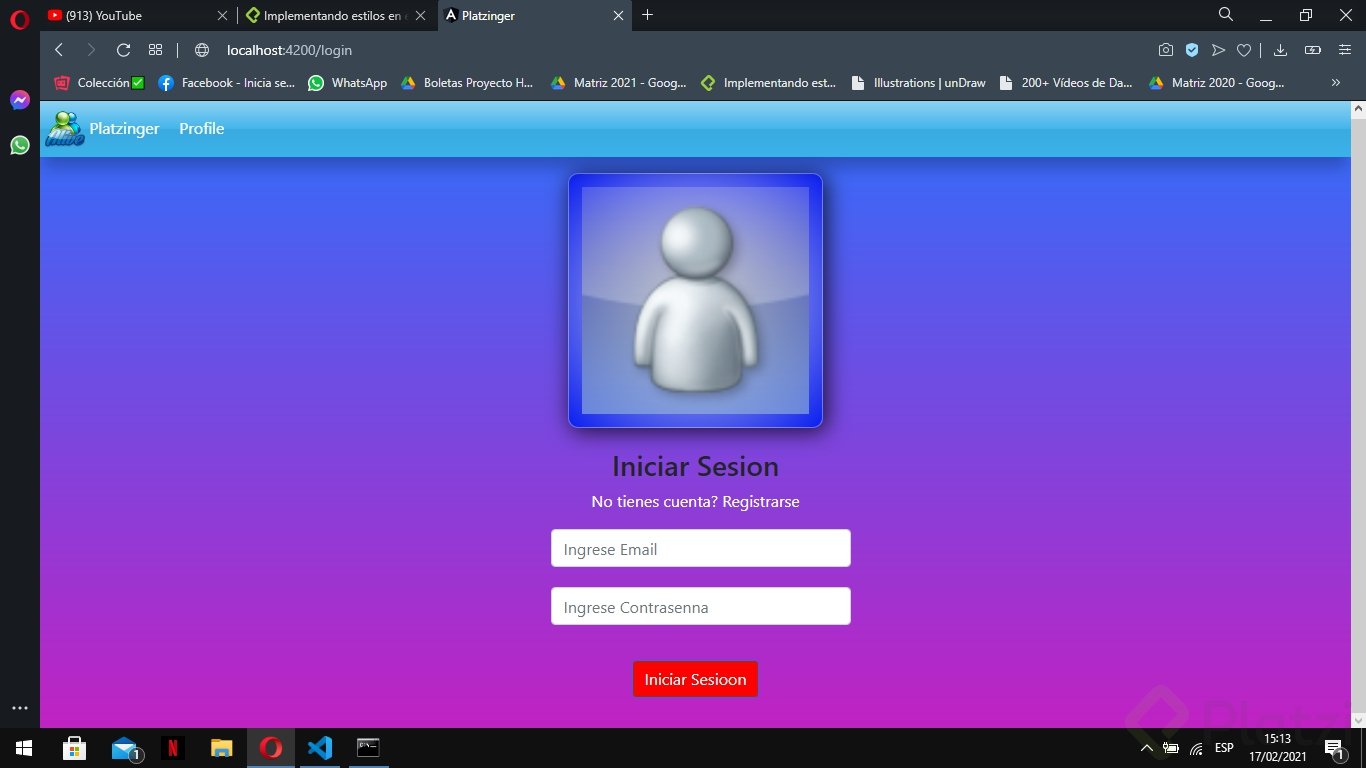Reload the localhost login page
1366x768 pixels.
[124, 50]
